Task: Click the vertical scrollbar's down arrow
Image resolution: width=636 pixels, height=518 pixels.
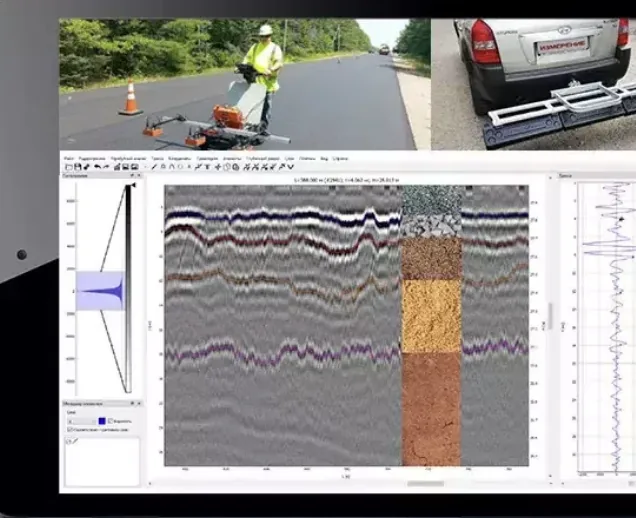Action: point(550,476)
